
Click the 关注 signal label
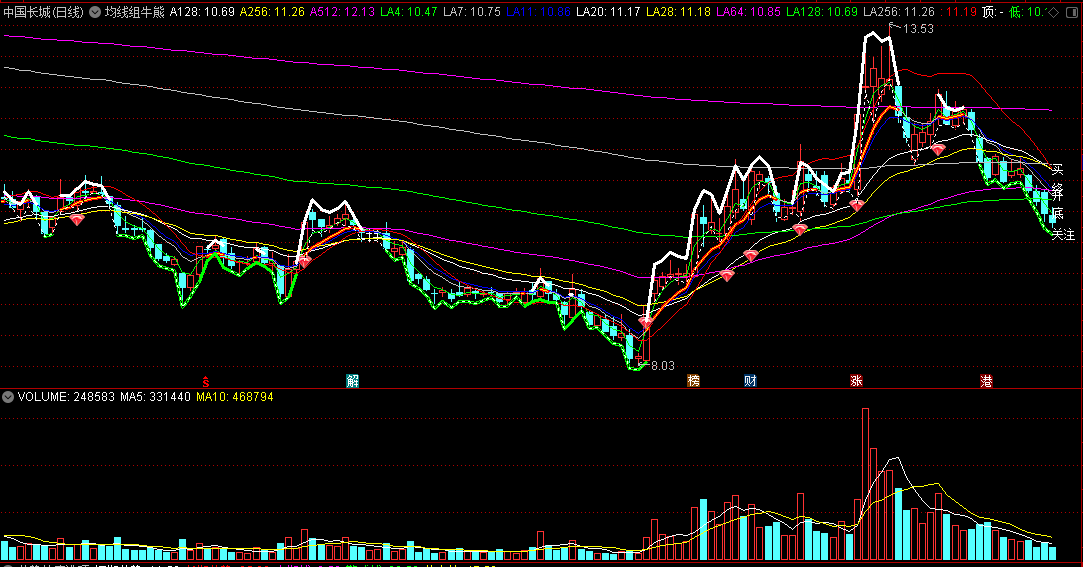click(x=1063, y=235)
